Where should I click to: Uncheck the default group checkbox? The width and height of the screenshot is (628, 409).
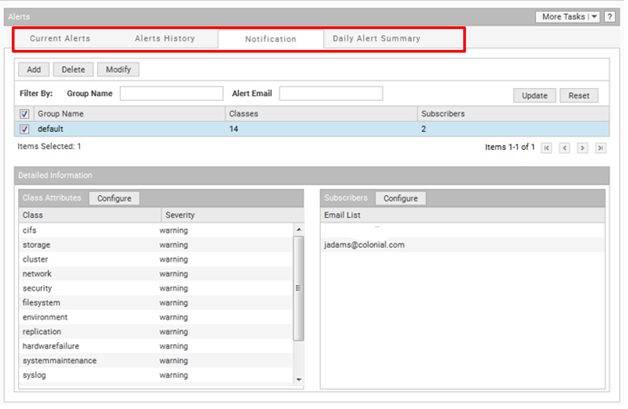pyautogui.click(x=25, y=129)
